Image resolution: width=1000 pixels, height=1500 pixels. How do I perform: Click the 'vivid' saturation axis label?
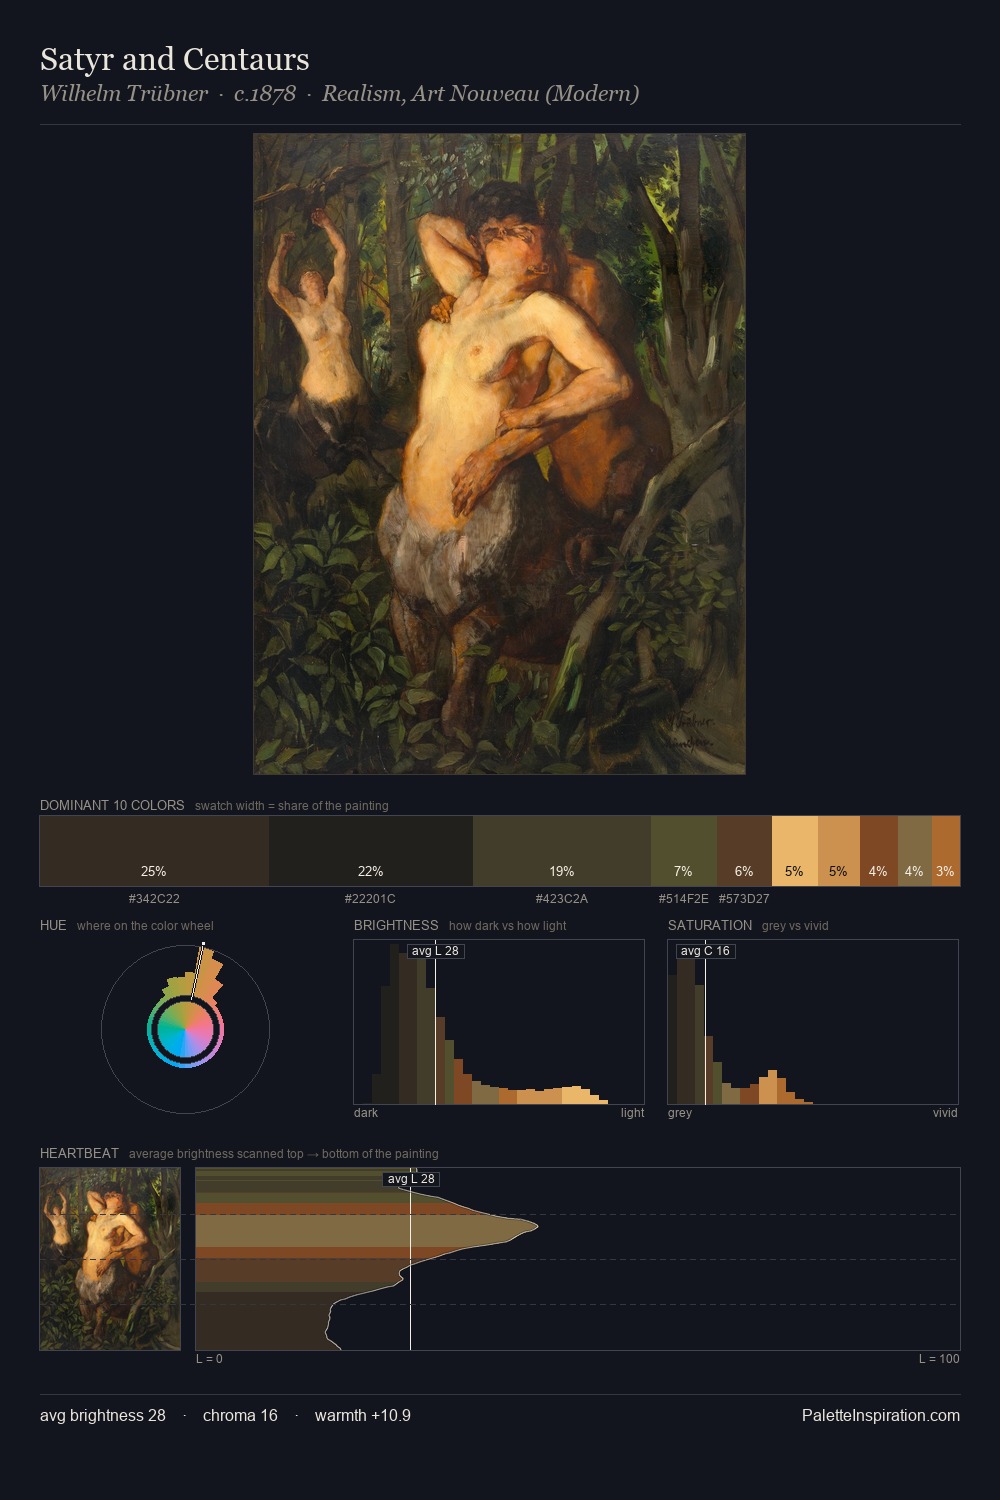point(945,1113)
